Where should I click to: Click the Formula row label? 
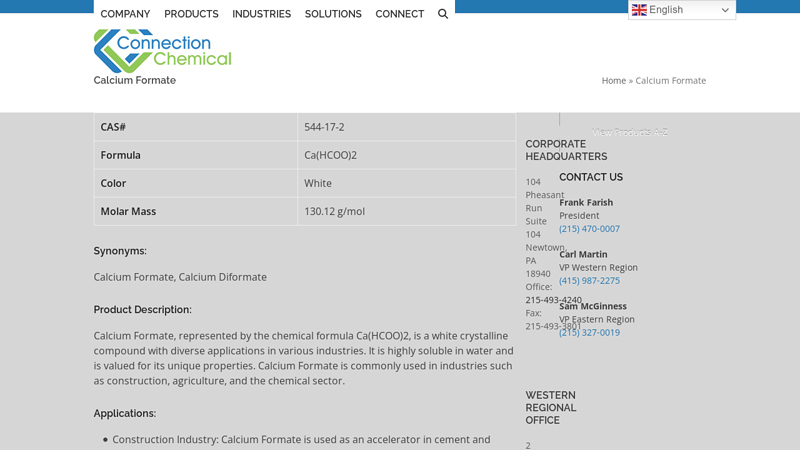click(120, 155)
